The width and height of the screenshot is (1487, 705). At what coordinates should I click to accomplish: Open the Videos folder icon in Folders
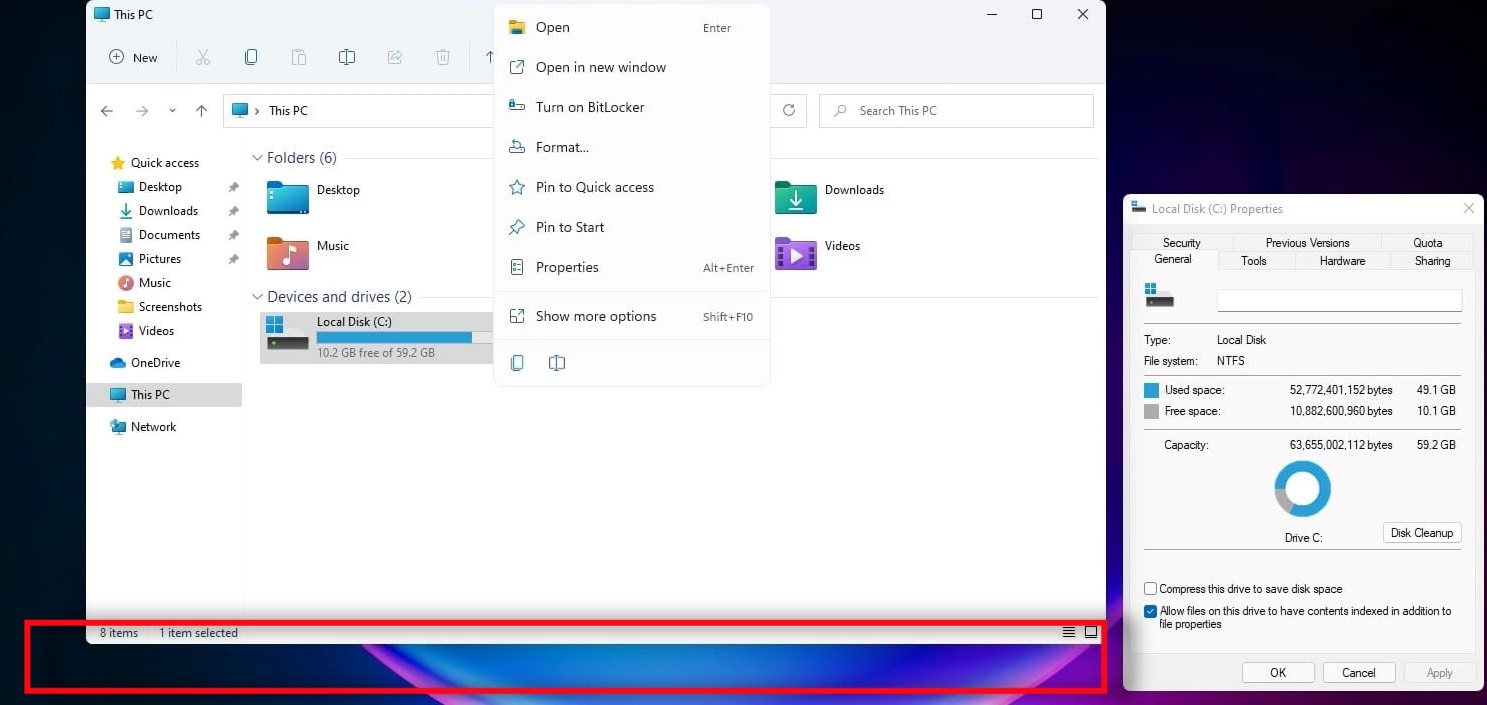coord(796,253)
